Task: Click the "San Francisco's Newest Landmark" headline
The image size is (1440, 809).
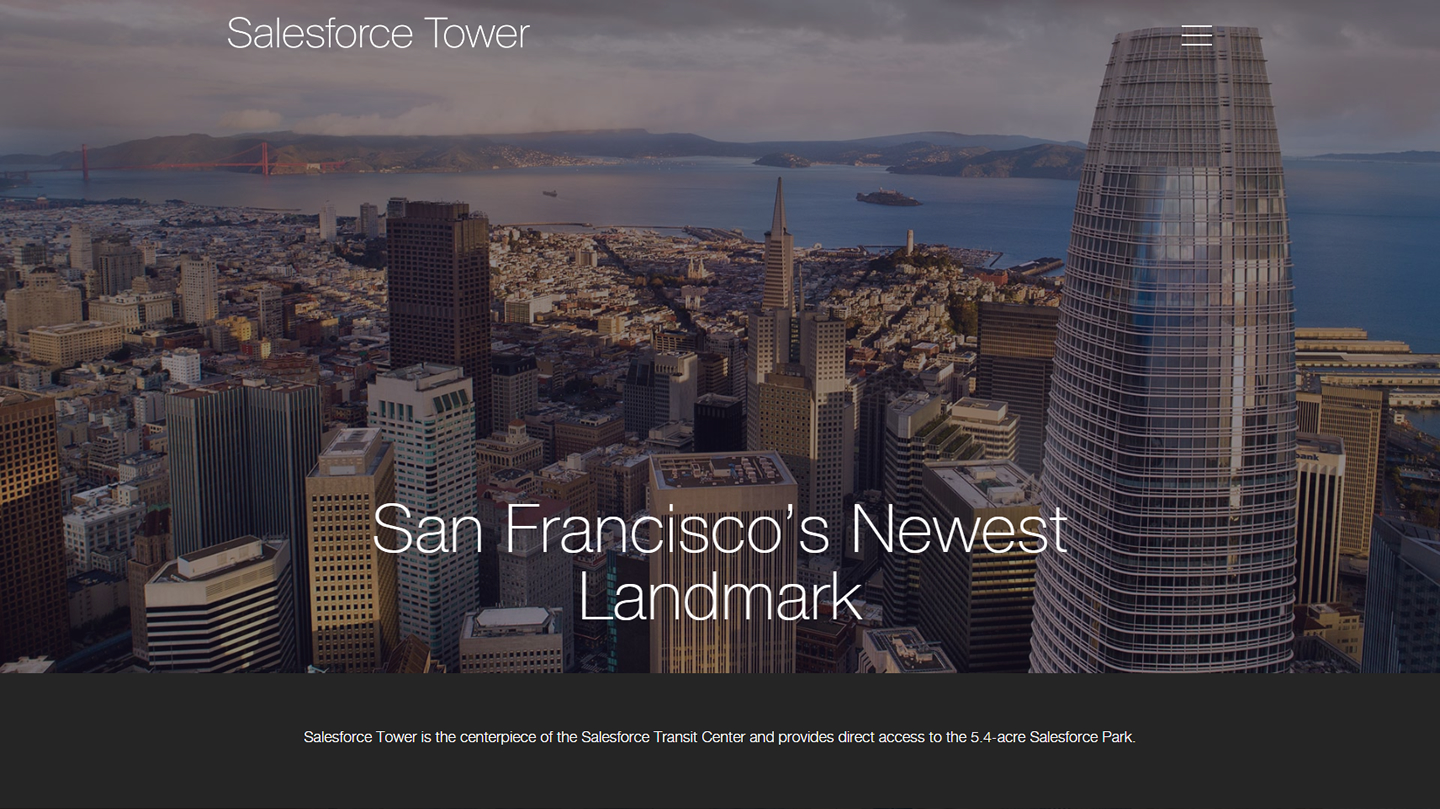Action: click(720, 563)
